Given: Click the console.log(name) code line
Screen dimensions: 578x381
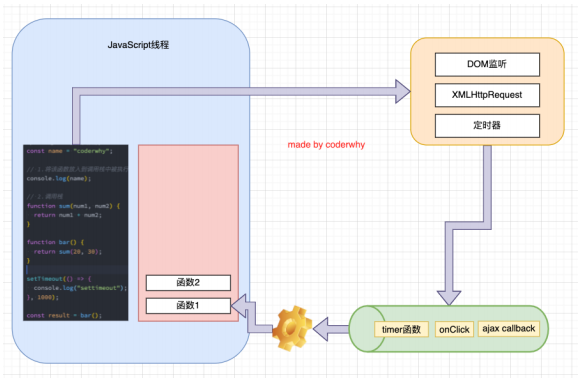Looking at the screenshot, I should pyautogui.click(x=59, y=178).
